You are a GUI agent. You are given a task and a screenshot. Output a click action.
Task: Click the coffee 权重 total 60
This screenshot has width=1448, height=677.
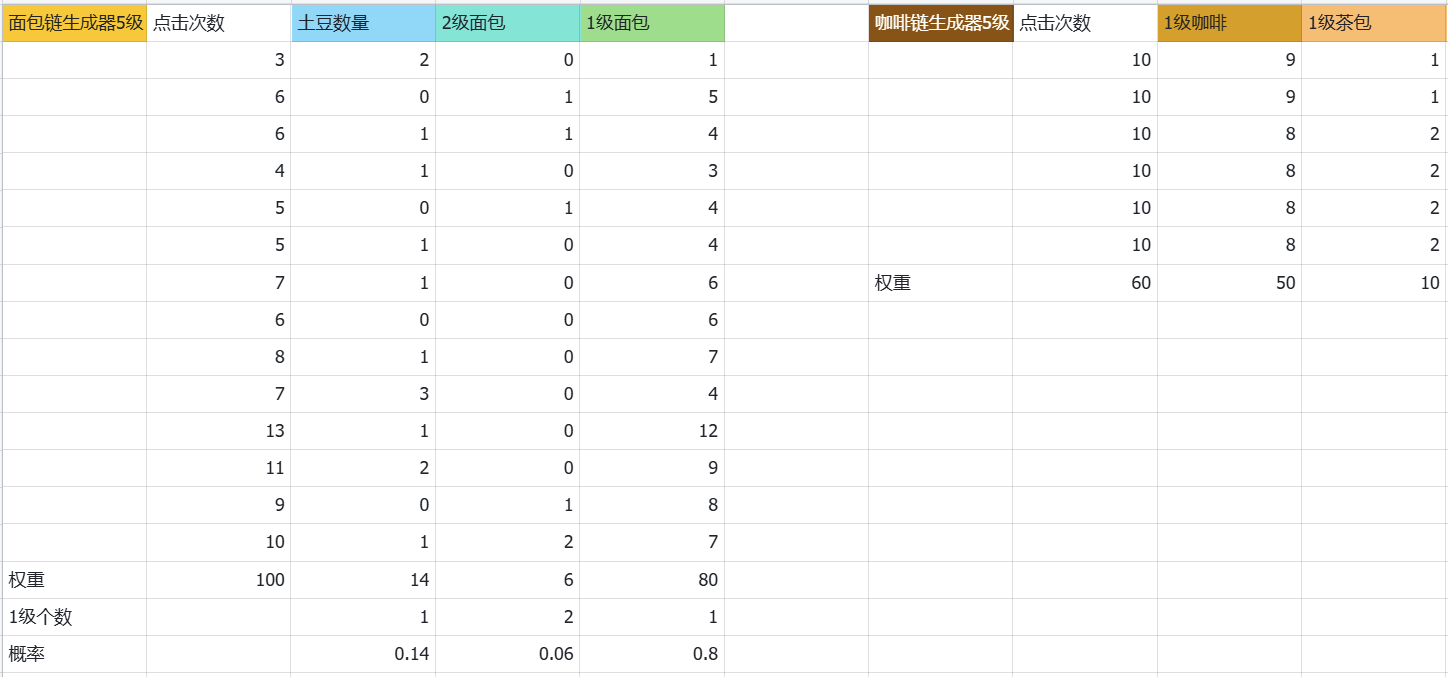click(1085, 283)
